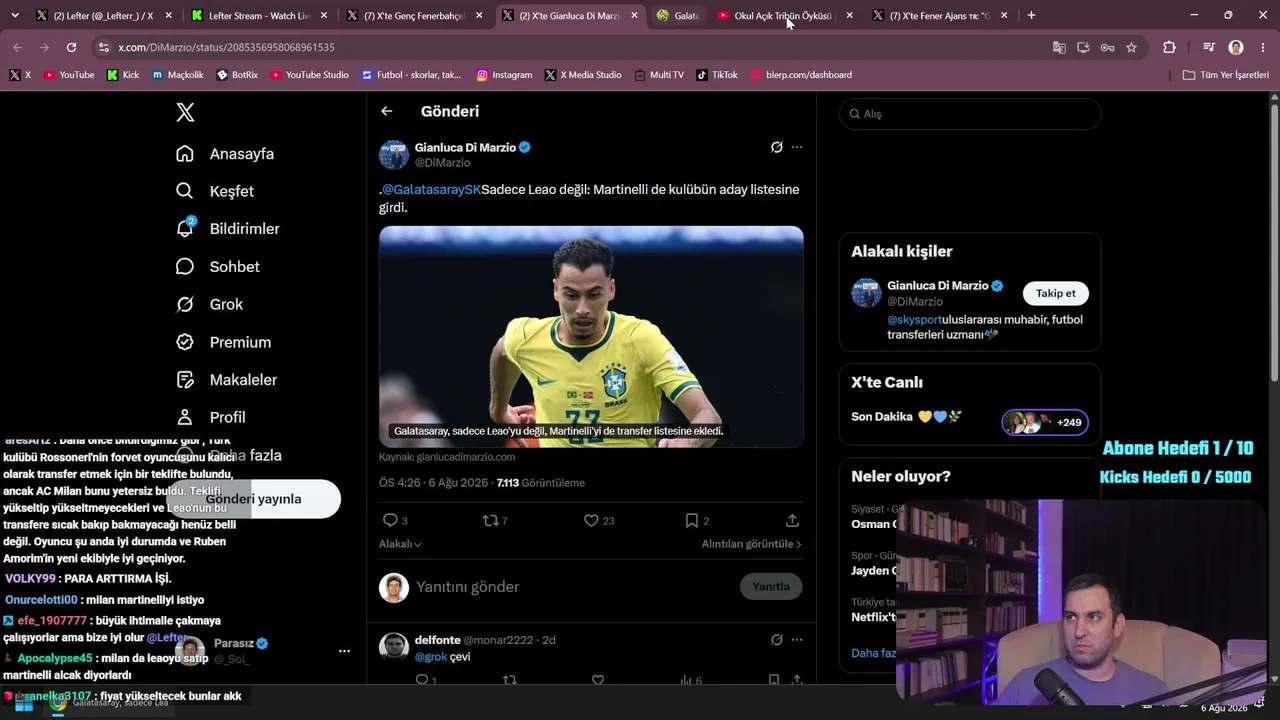Open more options on delfonte's reply

coord(797,640)
